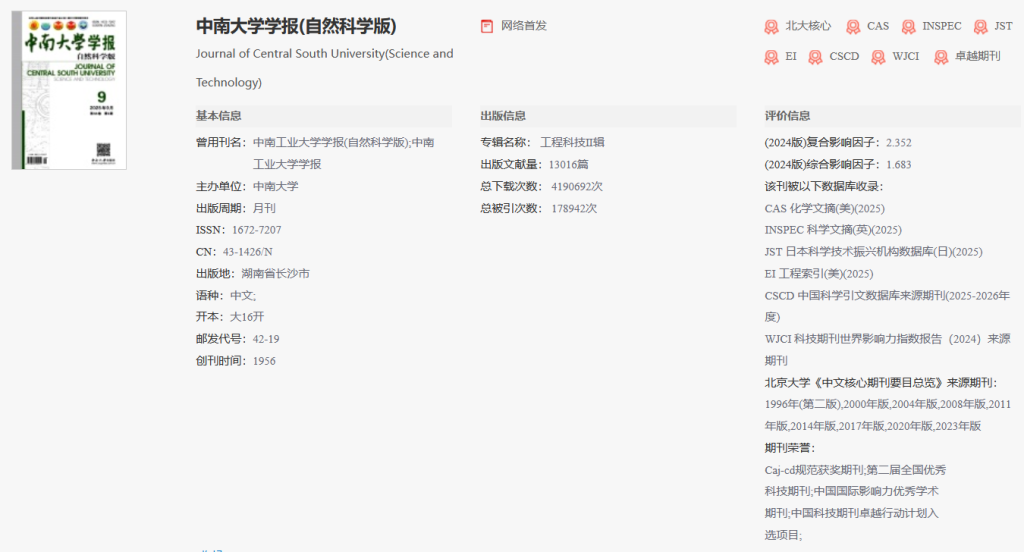This screenshot has height=552, width=1024.
Task: Click the 主办单位 value 中南大学
Action: click(276, 186)
